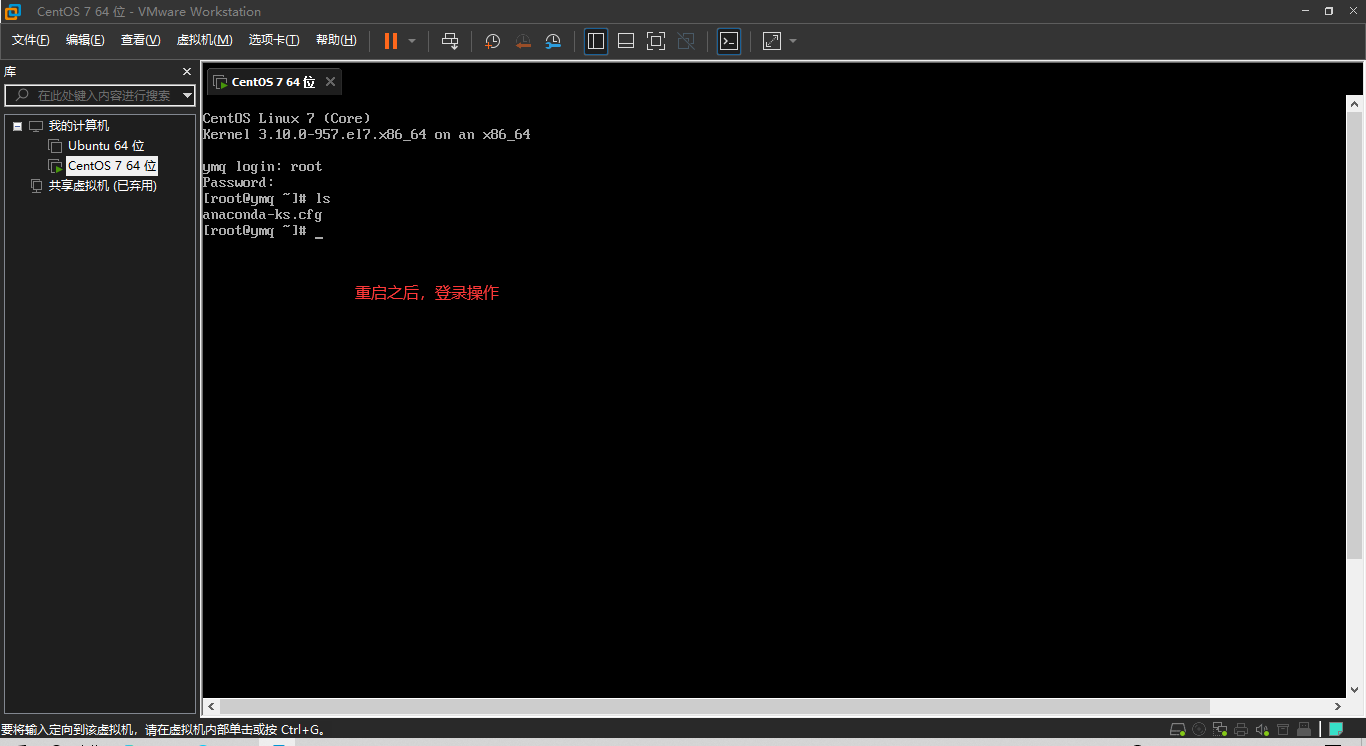Click the magnifier icon in library search

21,95
